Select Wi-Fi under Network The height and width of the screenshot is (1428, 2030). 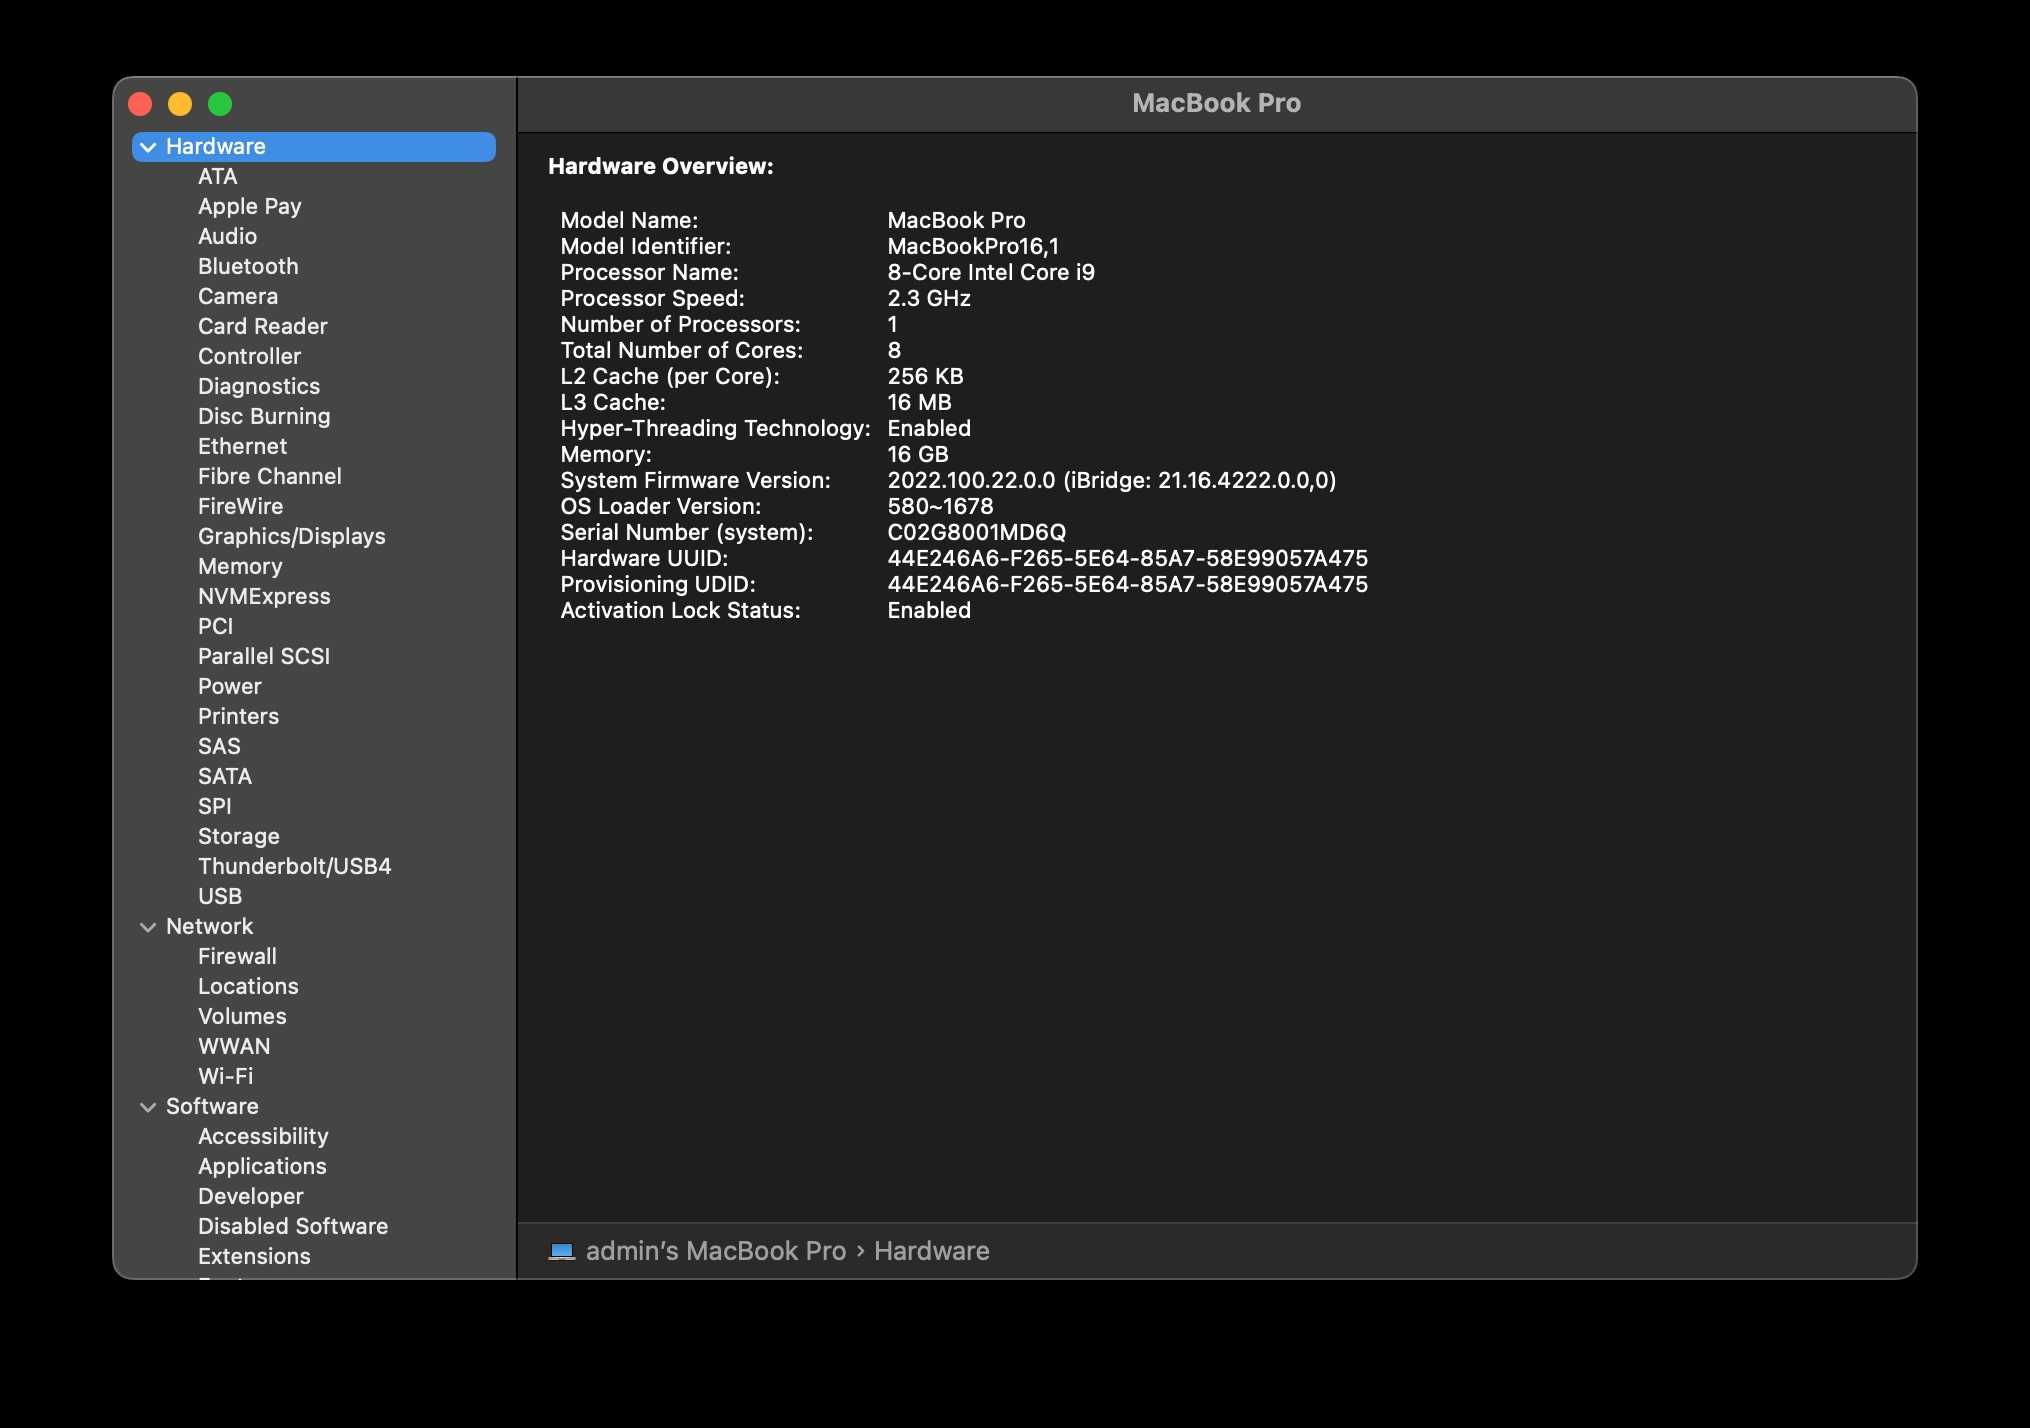[225, 1077]
